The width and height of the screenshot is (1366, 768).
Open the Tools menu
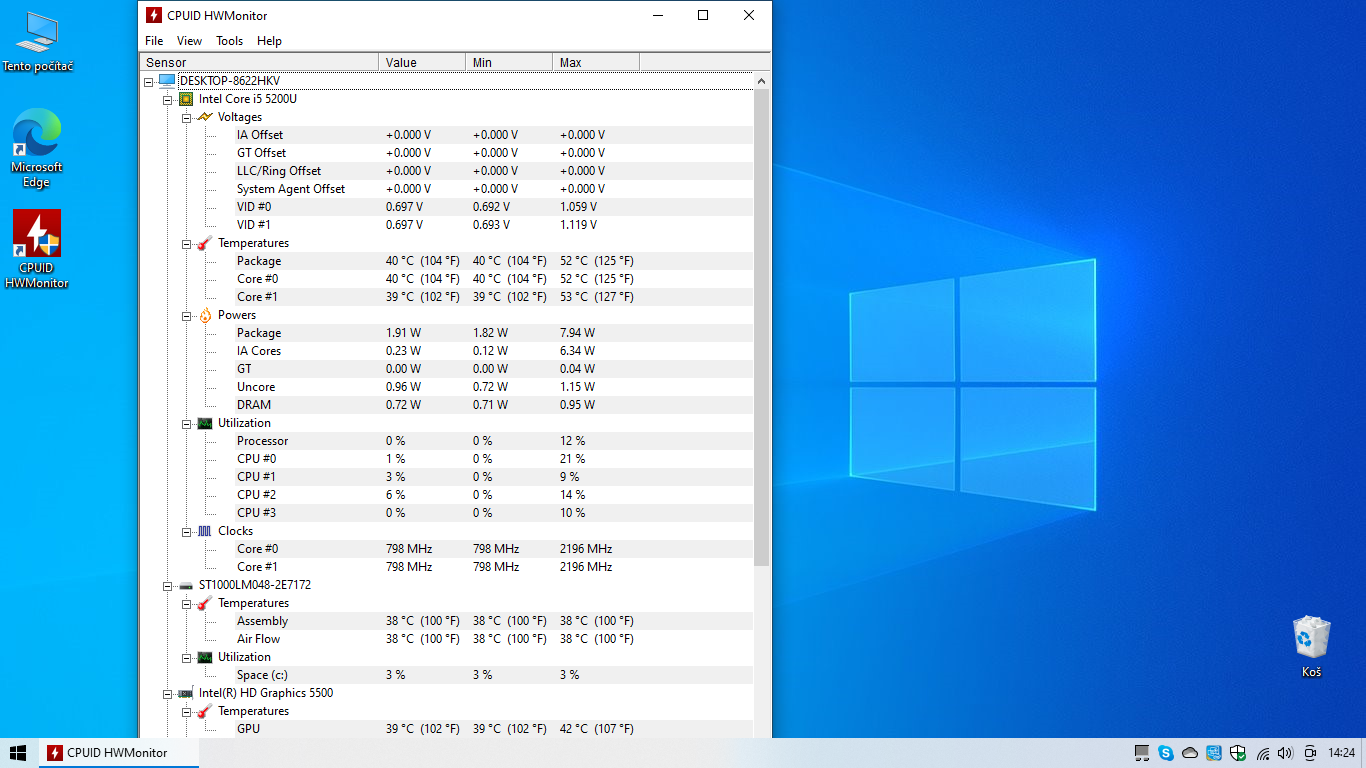tap(229, 41)
